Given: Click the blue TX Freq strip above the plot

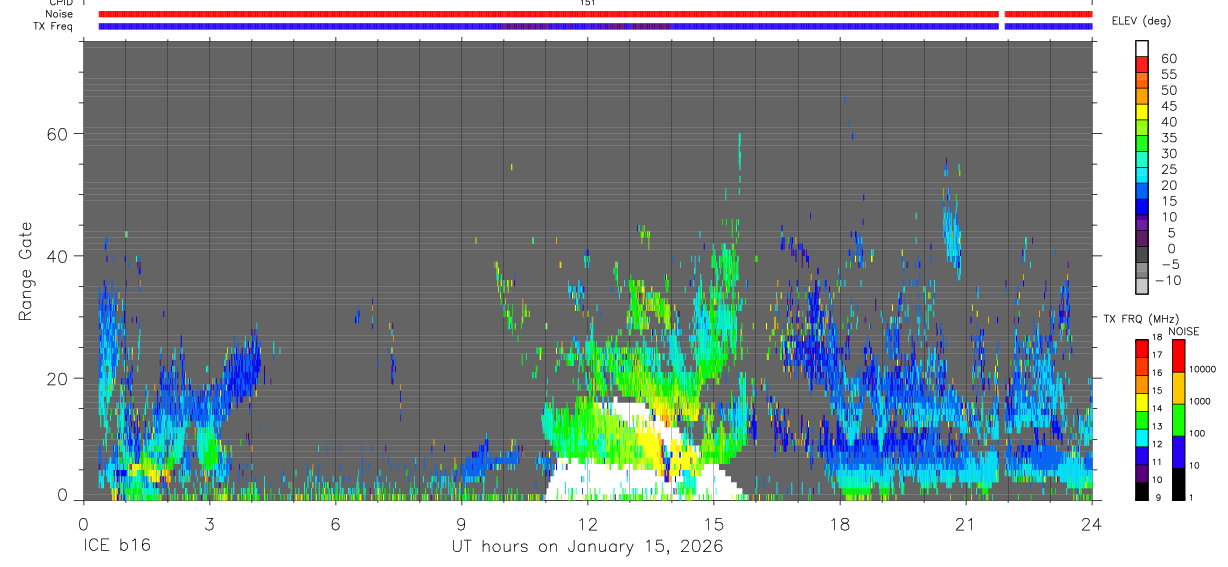Looking at the screenshot, I should point(595,26).
